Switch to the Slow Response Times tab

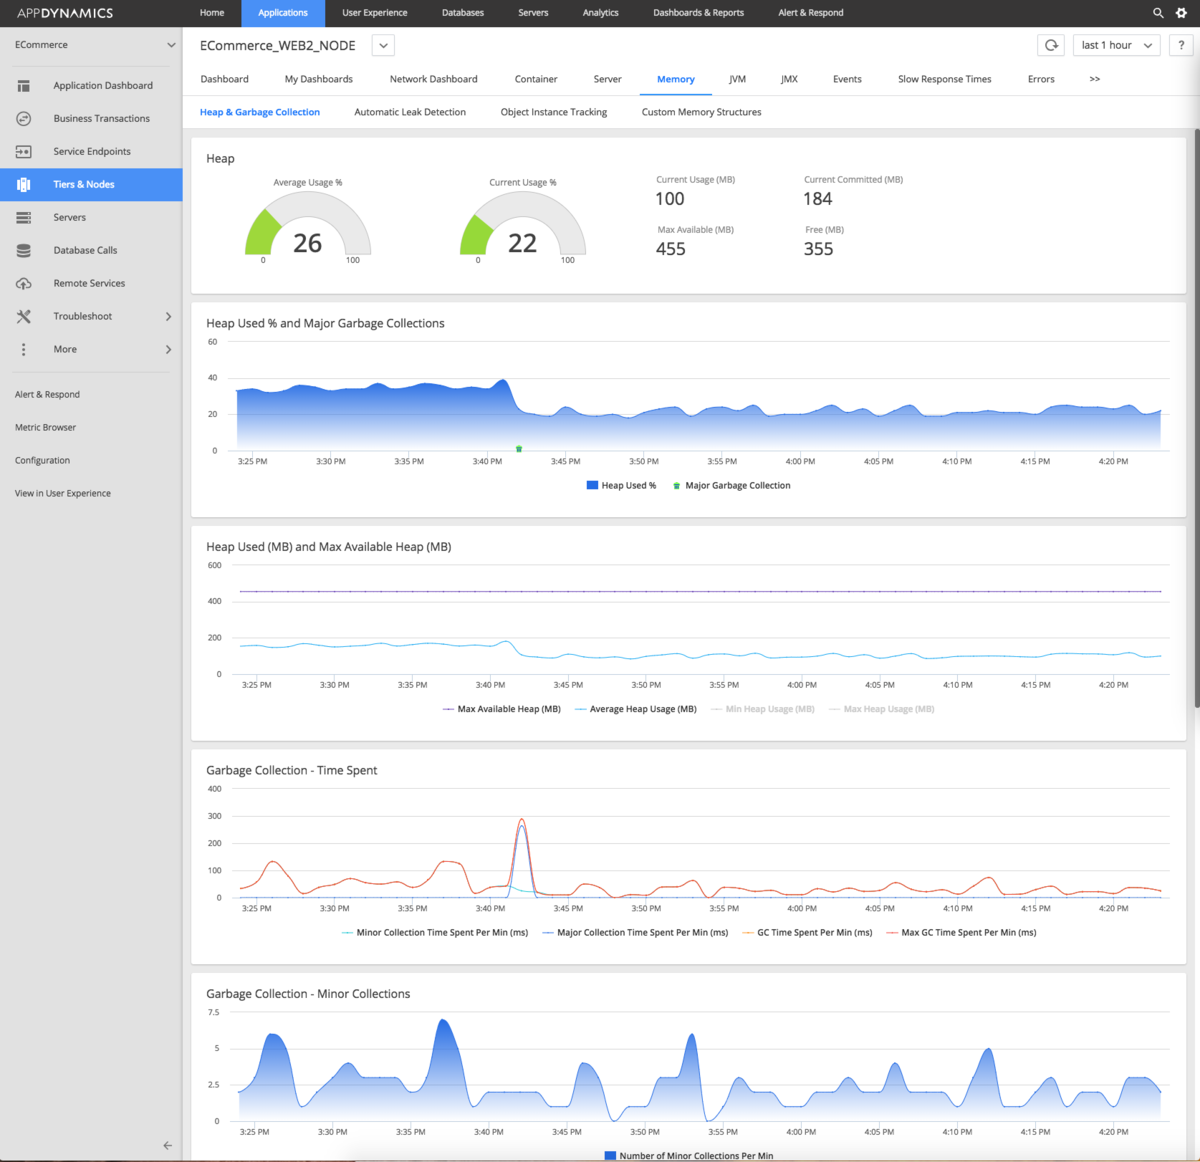pos(945,79)
